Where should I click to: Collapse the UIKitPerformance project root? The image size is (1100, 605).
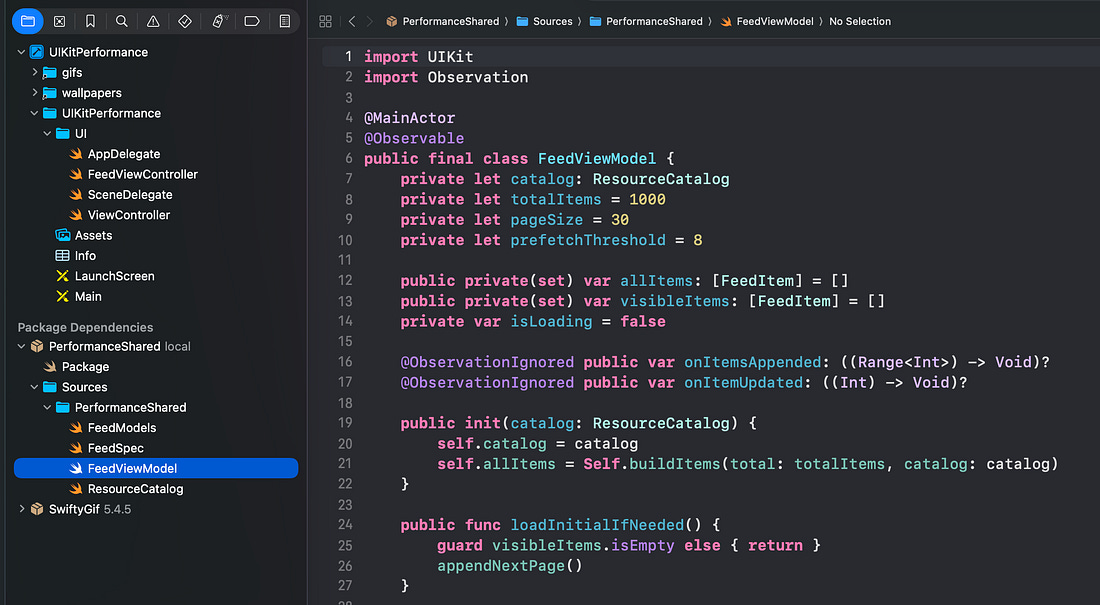pyautogui.click(x=21, y=52)
